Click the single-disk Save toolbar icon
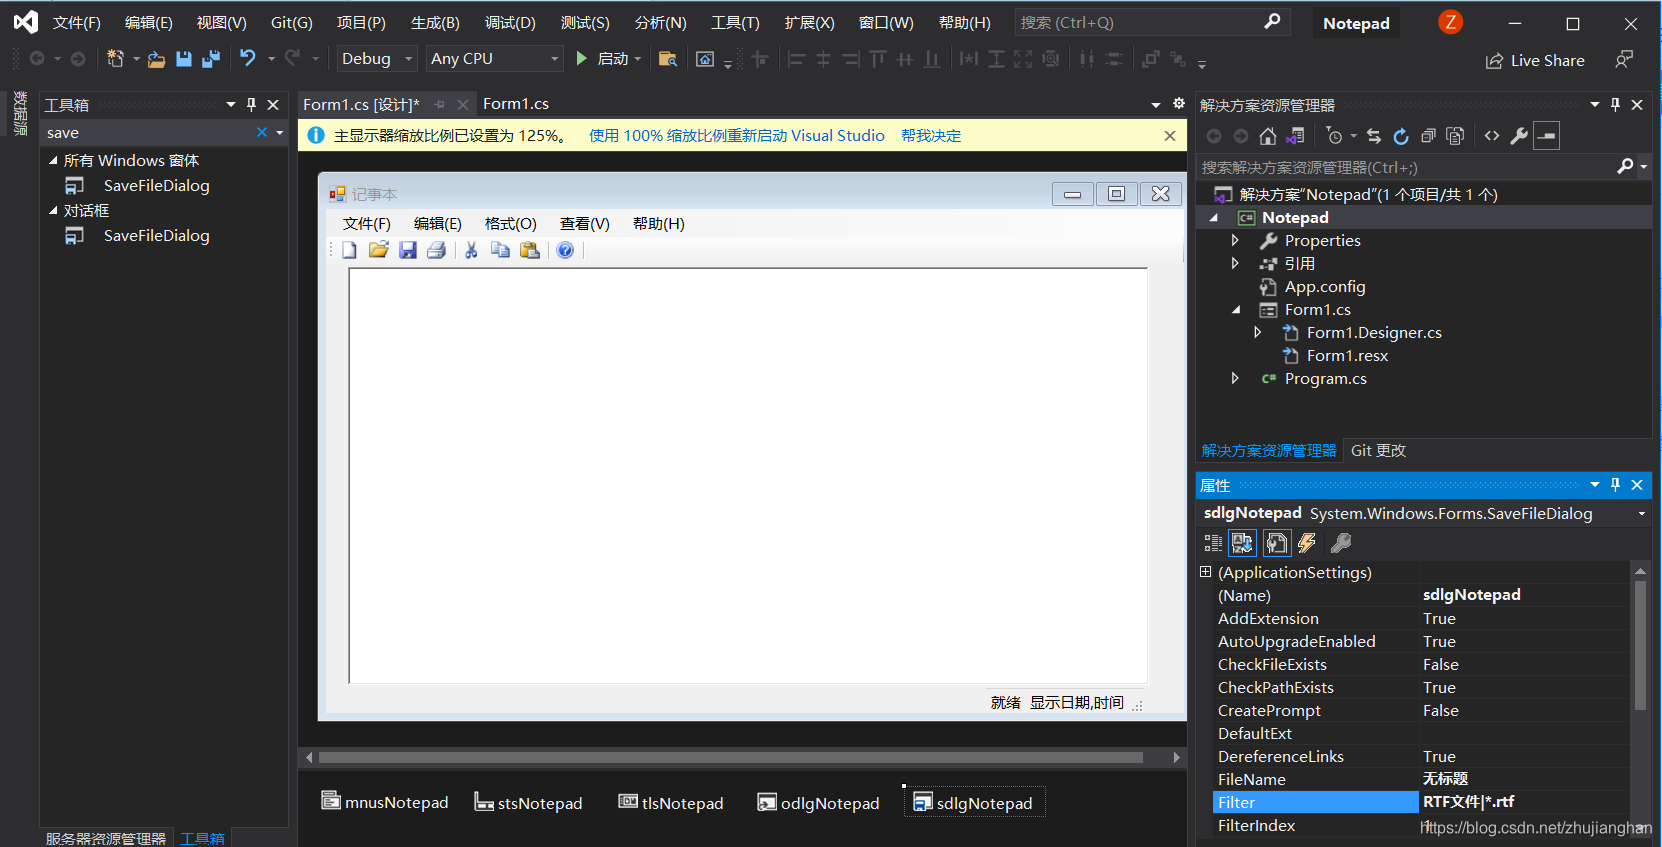Viewport: 1662px width, 847px height. (184, 59)
